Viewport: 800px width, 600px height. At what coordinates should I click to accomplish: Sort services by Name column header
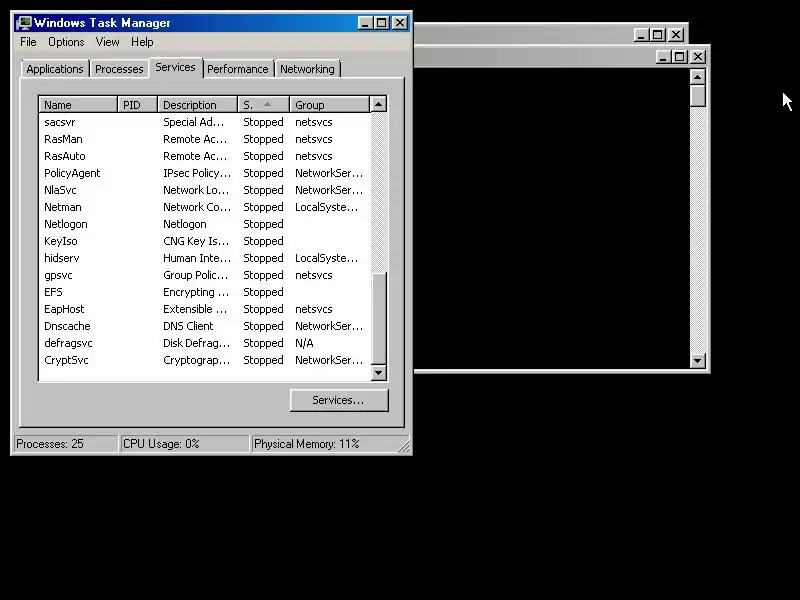78,105
